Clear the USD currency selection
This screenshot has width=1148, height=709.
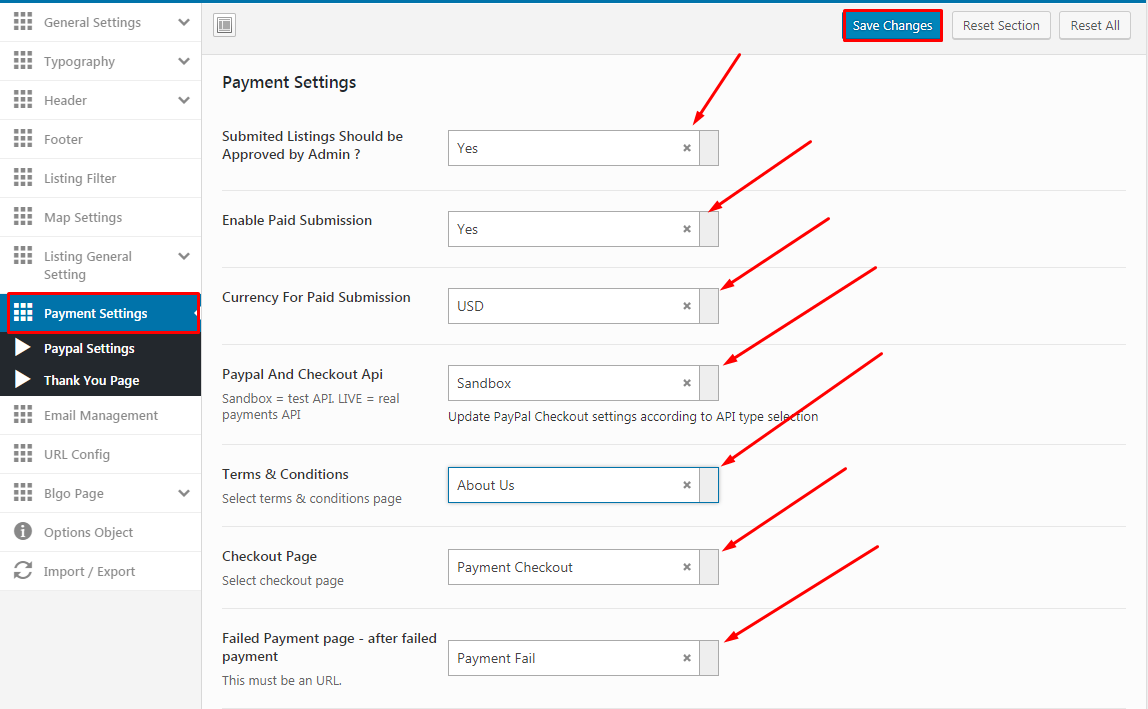687,306
